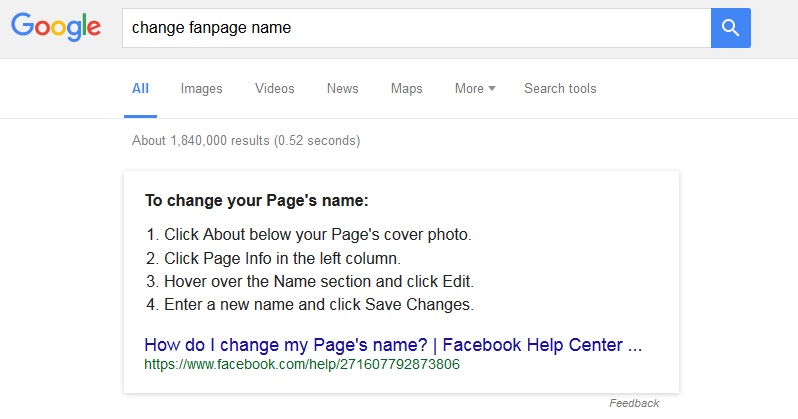Expand the More dropdown menu
This screenshot has width=798, height=419.
point(475,89)
